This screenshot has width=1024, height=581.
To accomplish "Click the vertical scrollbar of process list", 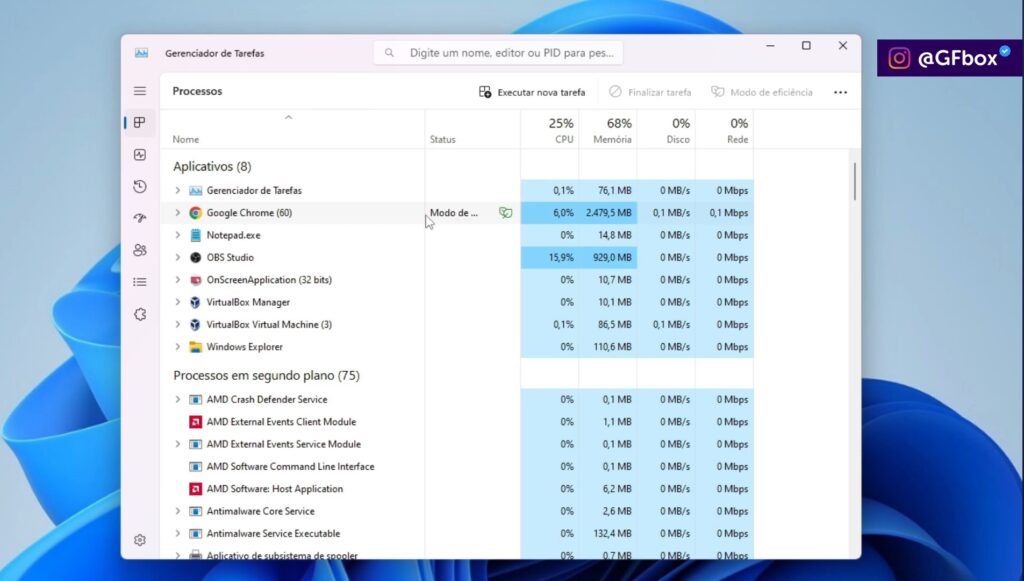I will point(854,181).
